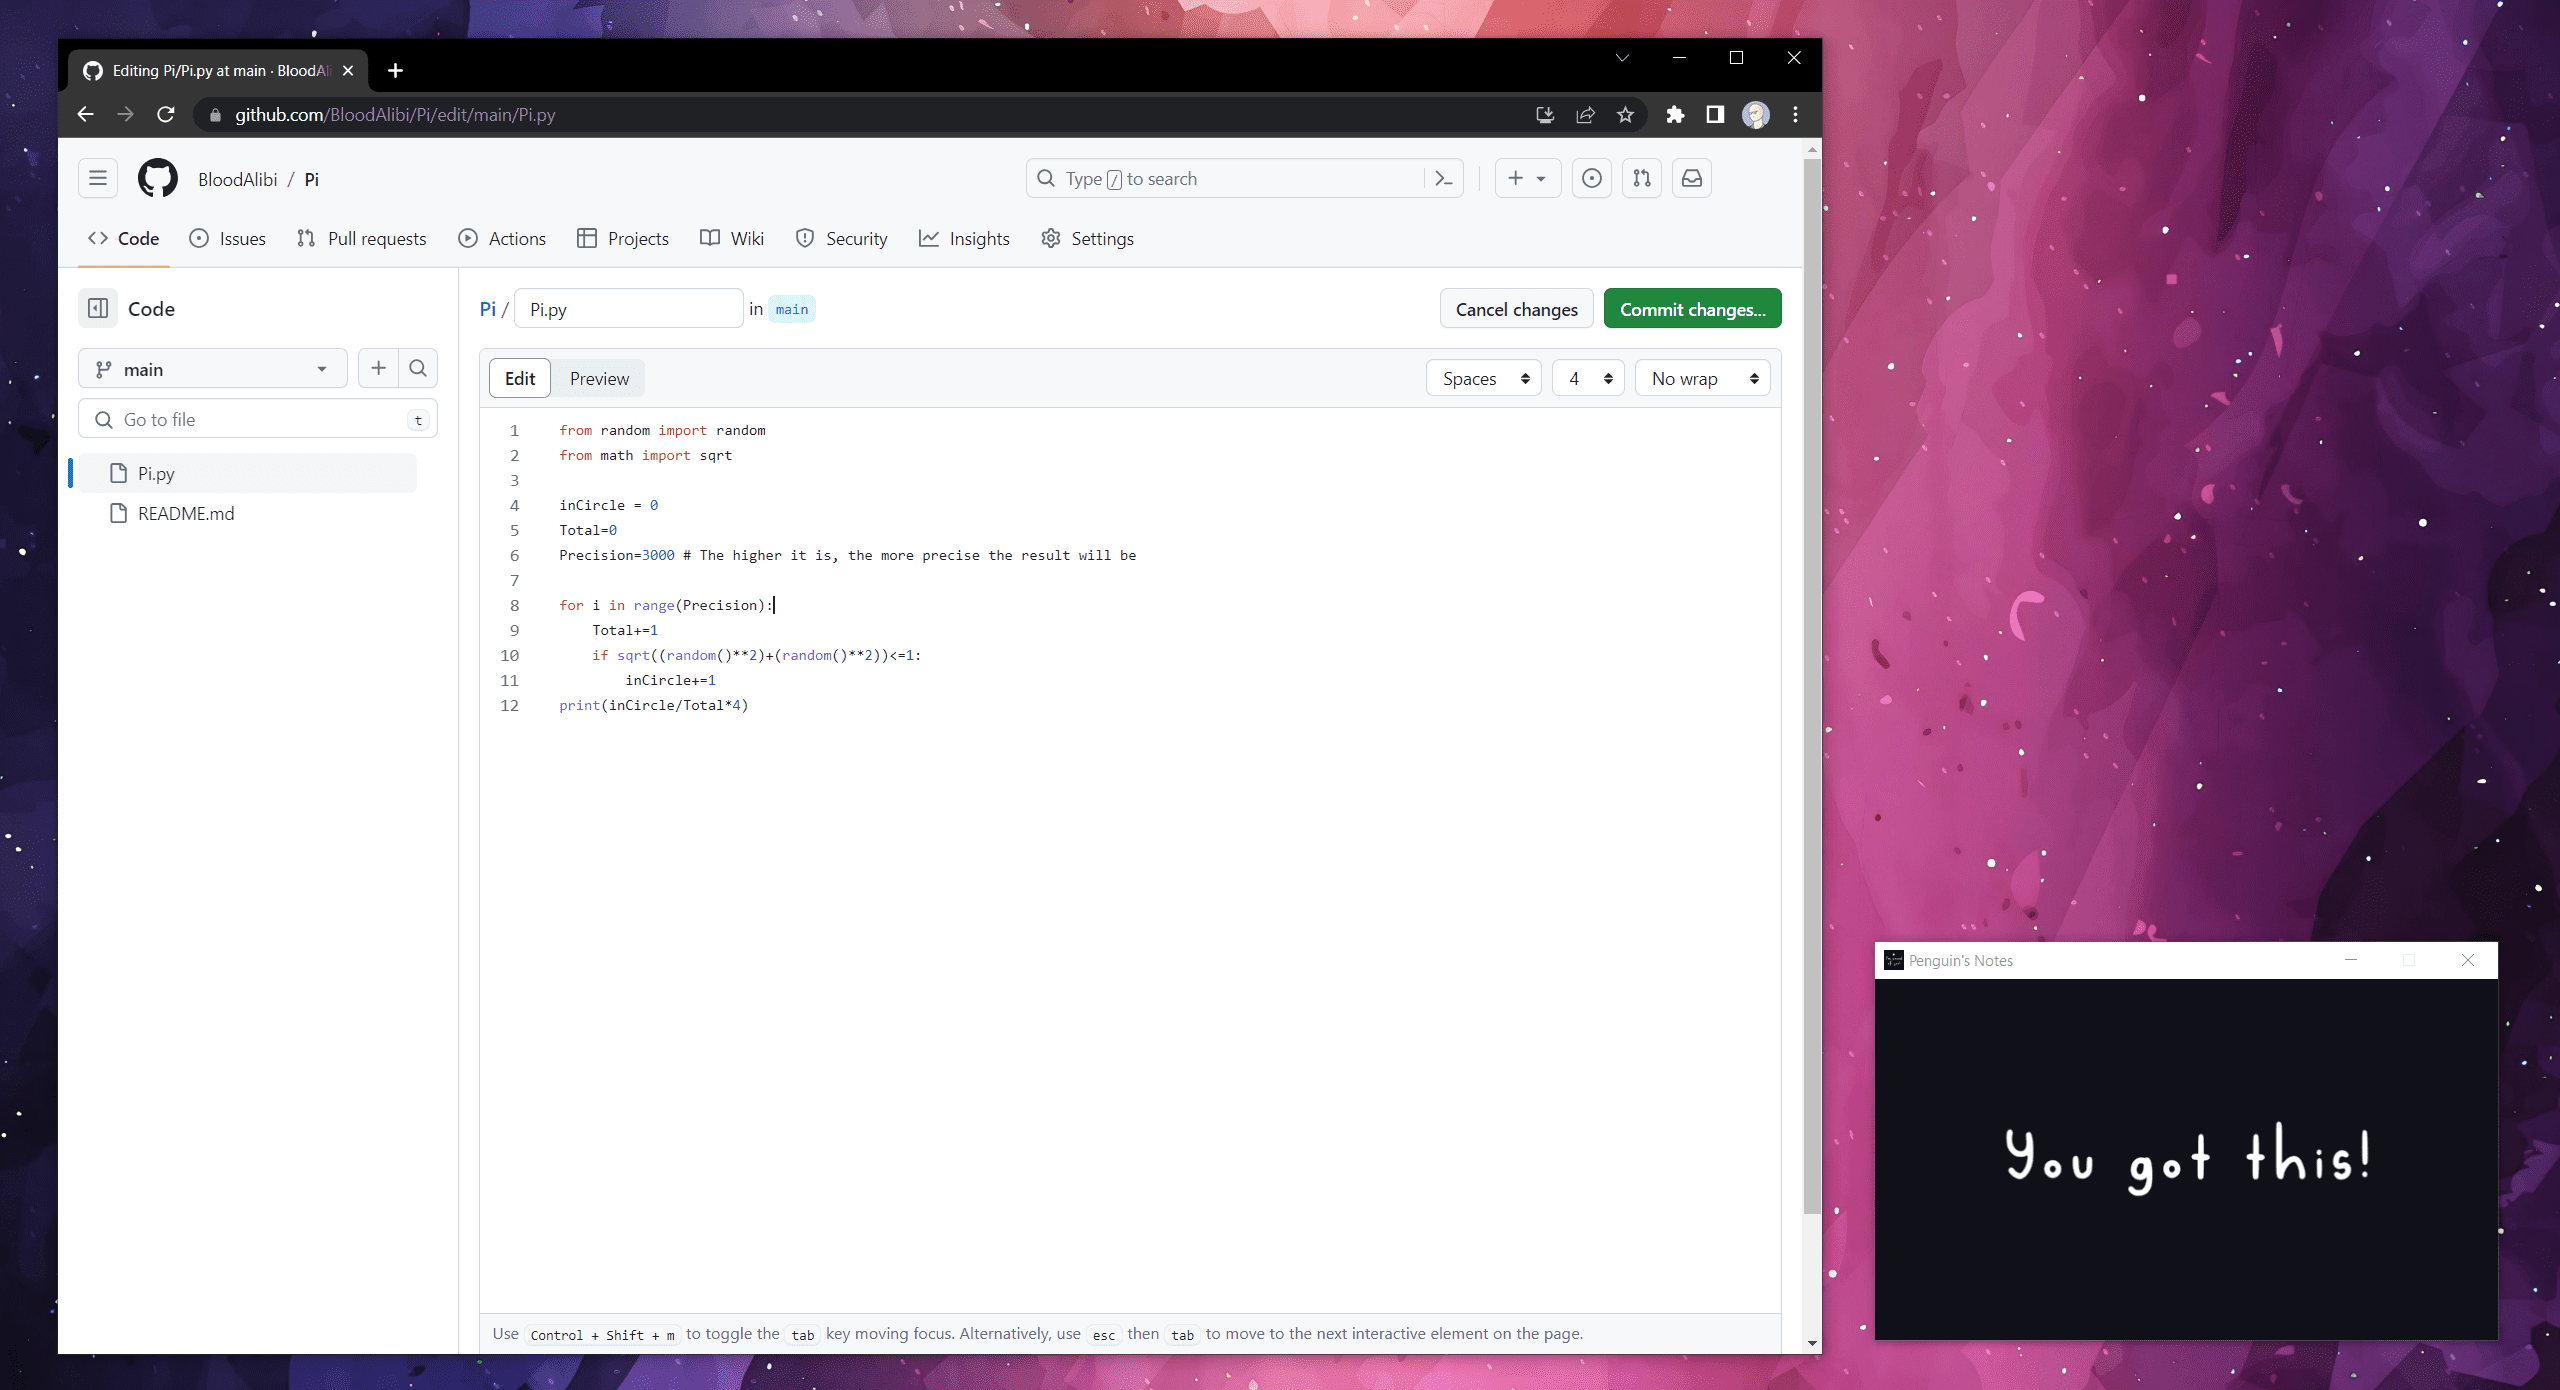
Task: Select the Edit mode toggle
Action: click(x=519, y=378)
